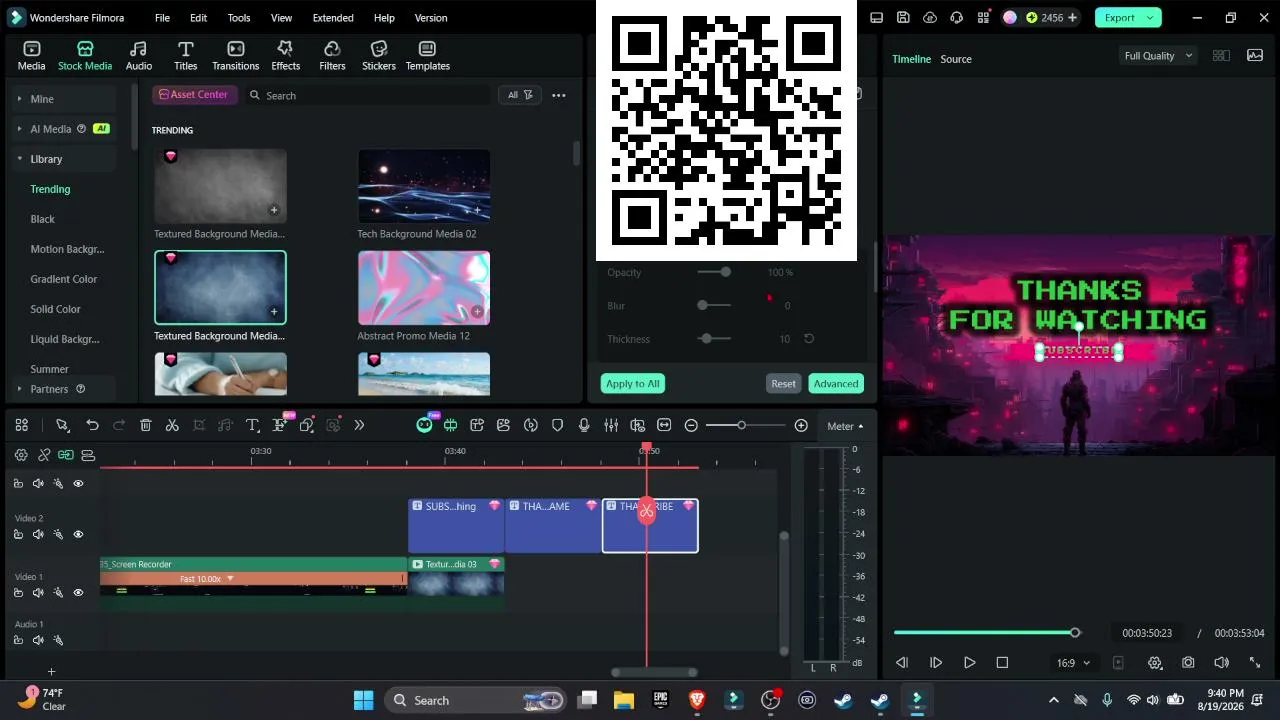This screenshot has width=1280, height=720.
Task: Open the Edit menu
Action: click(x=199, y=18)
